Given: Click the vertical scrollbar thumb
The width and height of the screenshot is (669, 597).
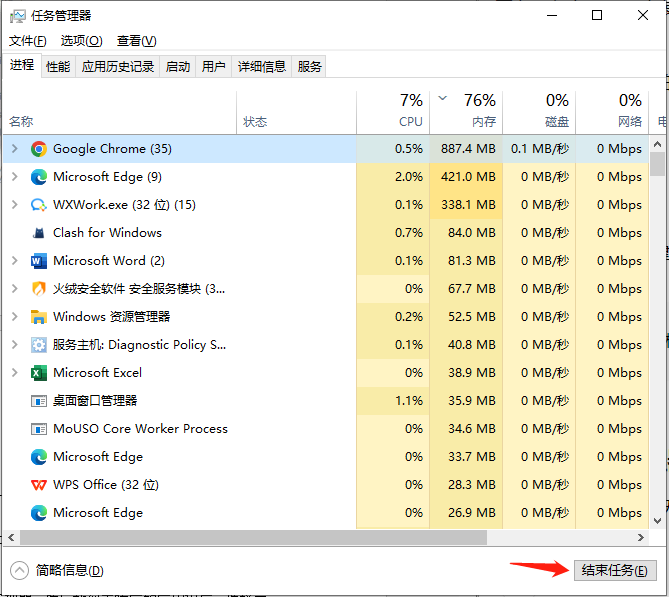Looking at the screenshot, I should [657, 164].
